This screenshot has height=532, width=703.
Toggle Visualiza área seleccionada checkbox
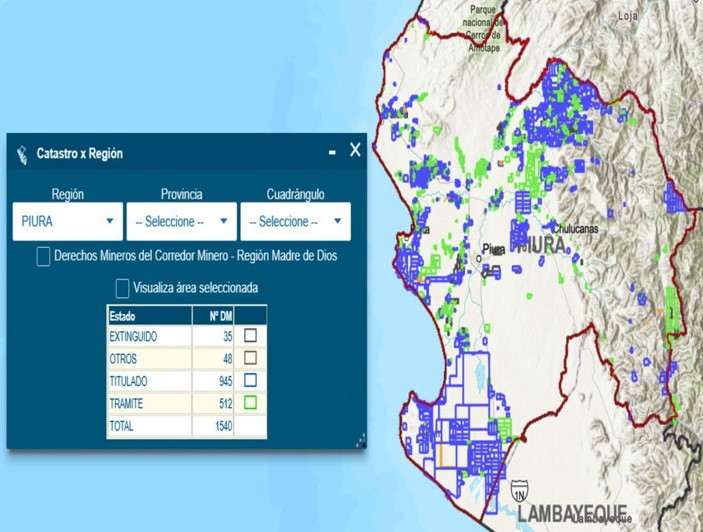(122, 288)
